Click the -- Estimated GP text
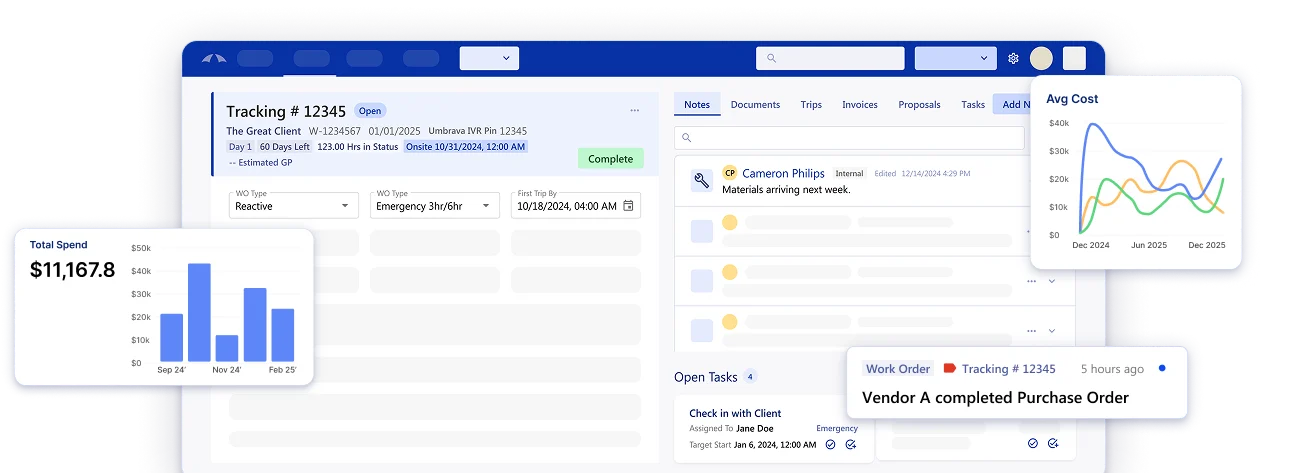 click(x=260, y=162)
